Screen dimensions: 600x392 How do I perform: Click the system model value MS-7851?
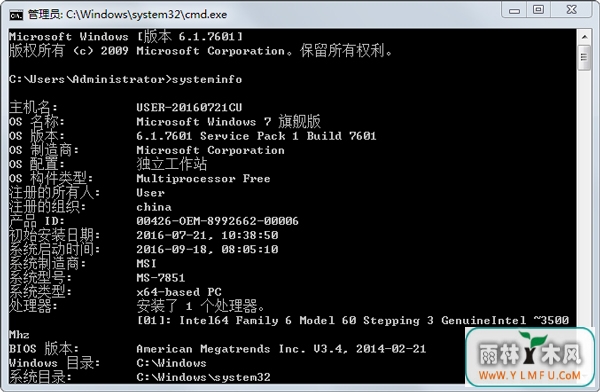161,278
